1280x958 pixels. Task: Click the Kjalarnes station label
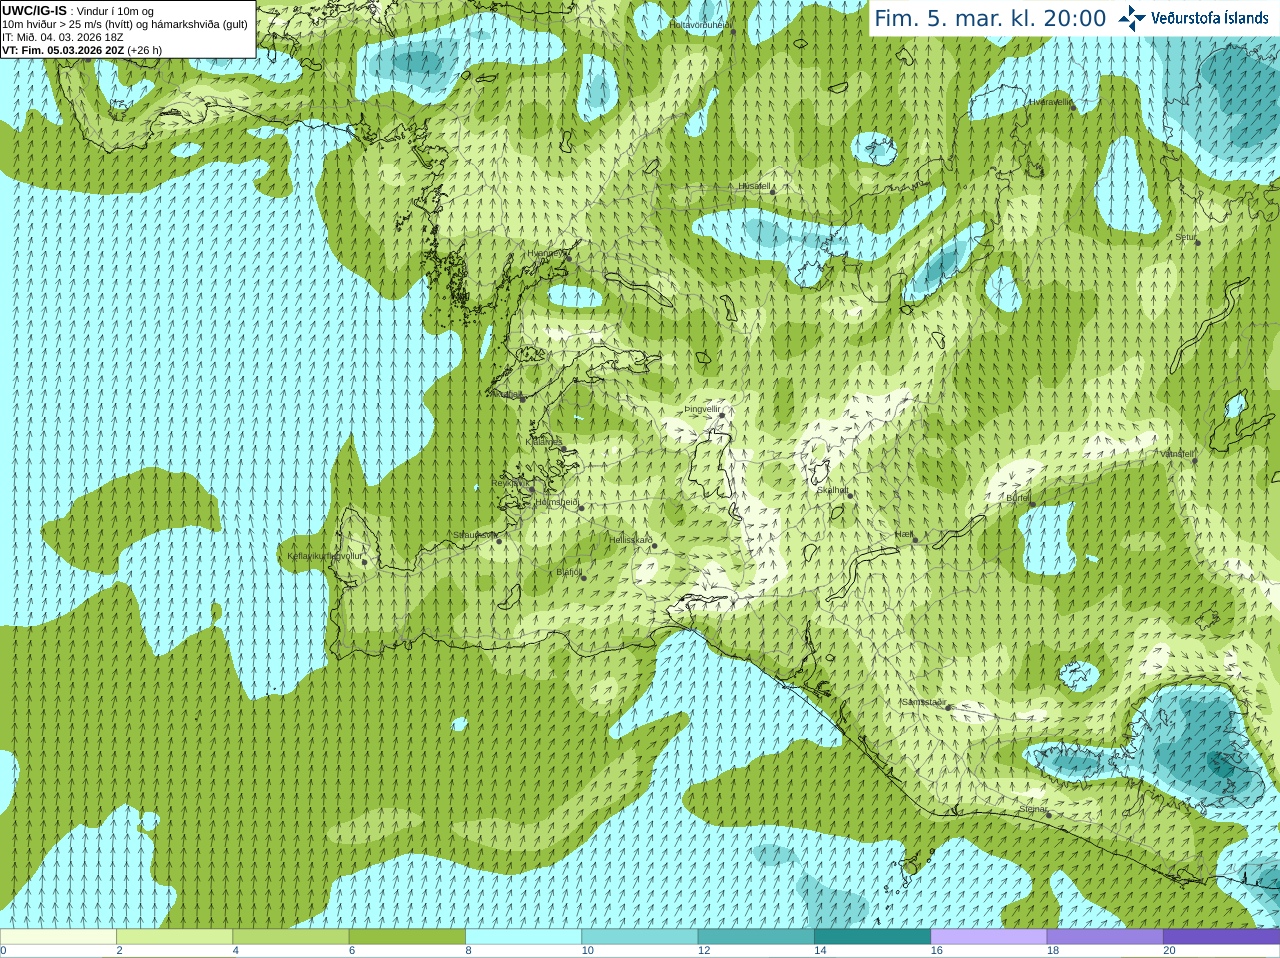(x=544, y=442)
